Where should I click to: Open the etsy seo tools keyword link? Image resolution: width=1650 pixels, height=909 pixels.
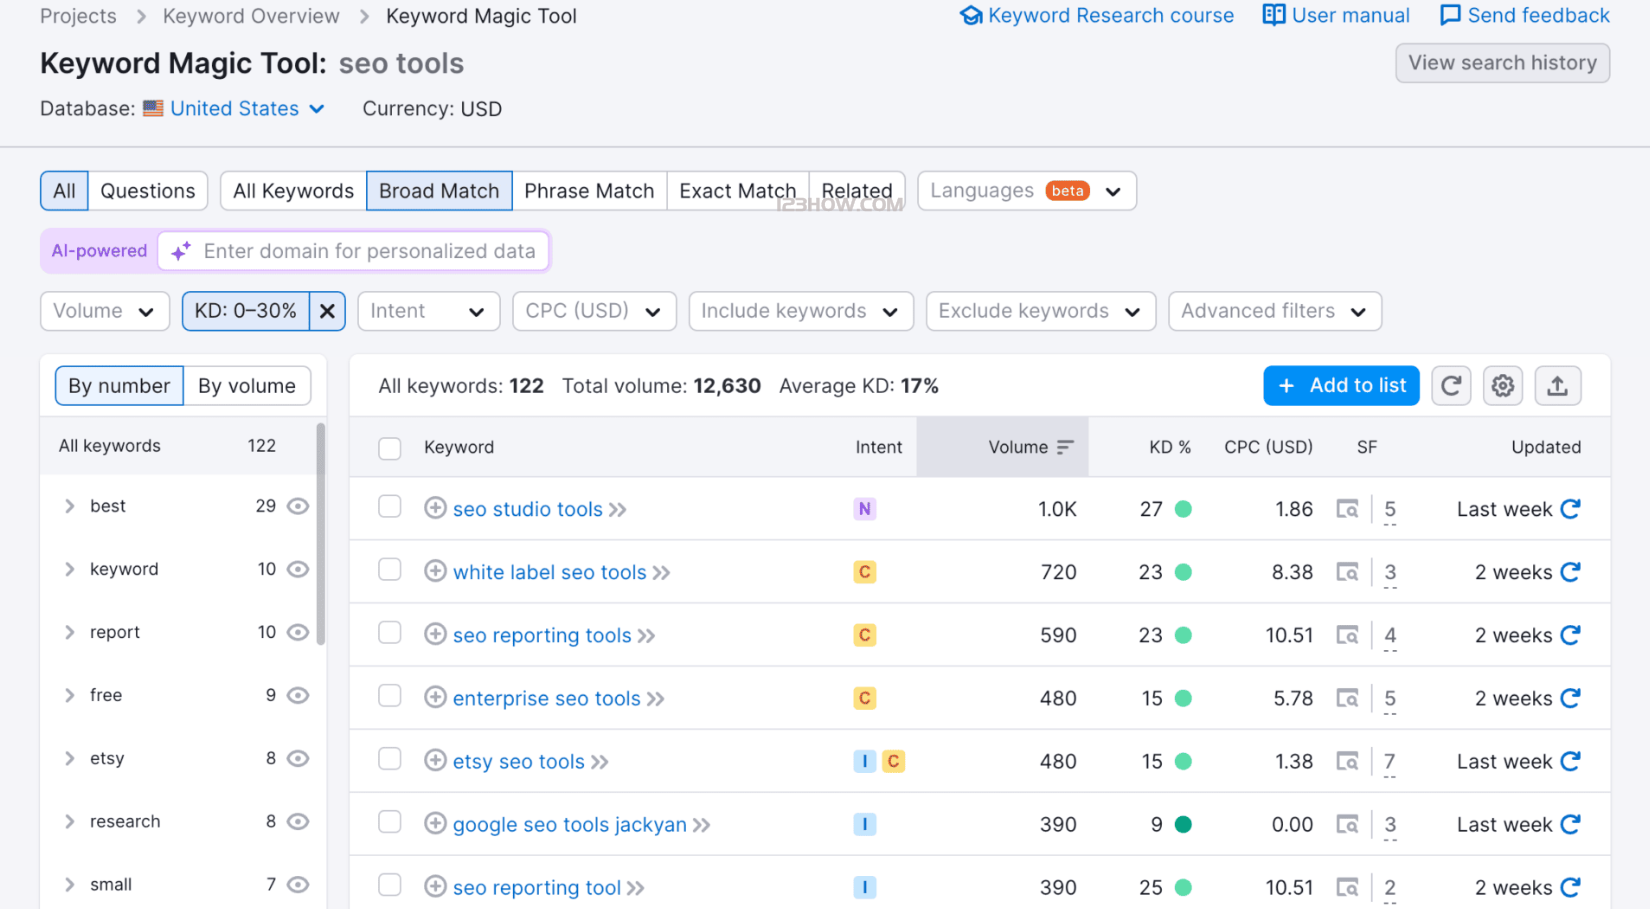click(518, 762)
